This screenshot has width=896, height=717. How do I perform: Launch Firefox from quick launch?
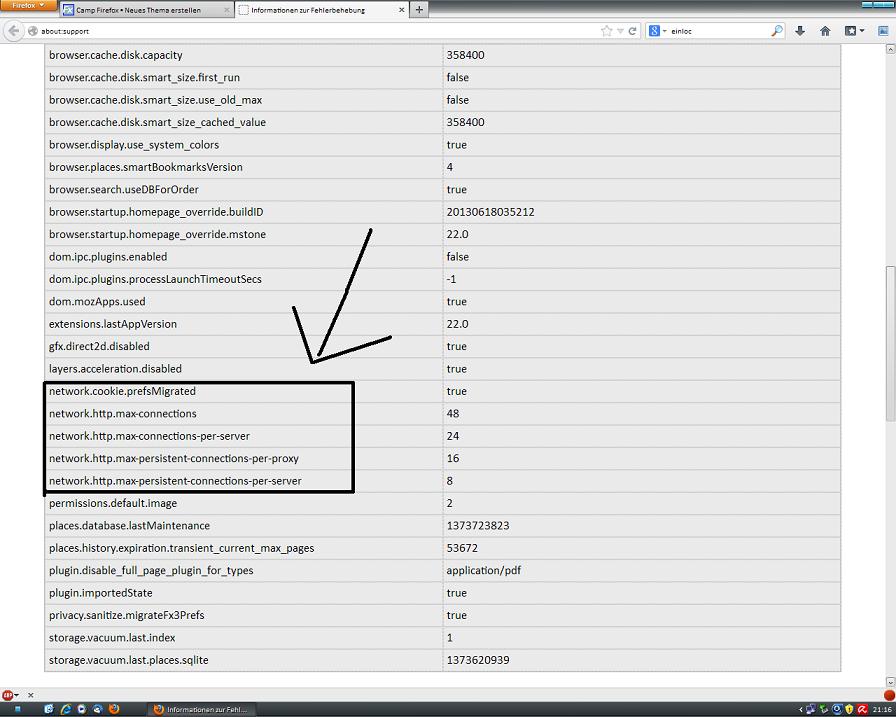tap(114, 709)
